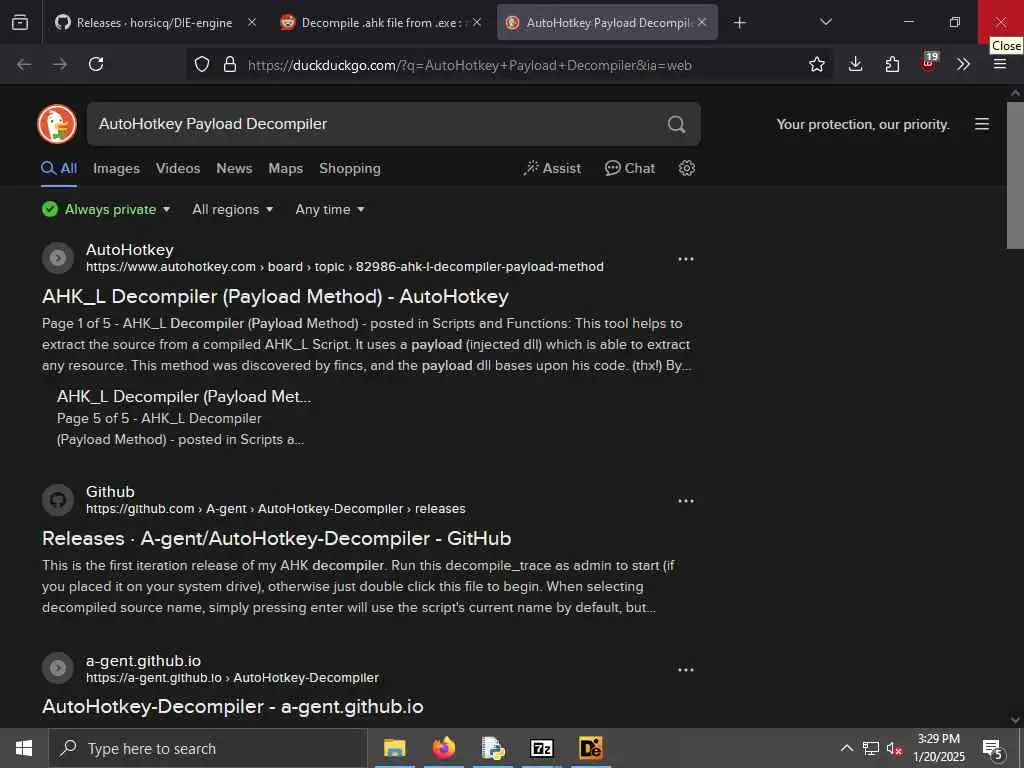Screen dimensions: 1024x768
Task: Close the Decompile .ahk file tab
Action: click(x=477, y=22)
